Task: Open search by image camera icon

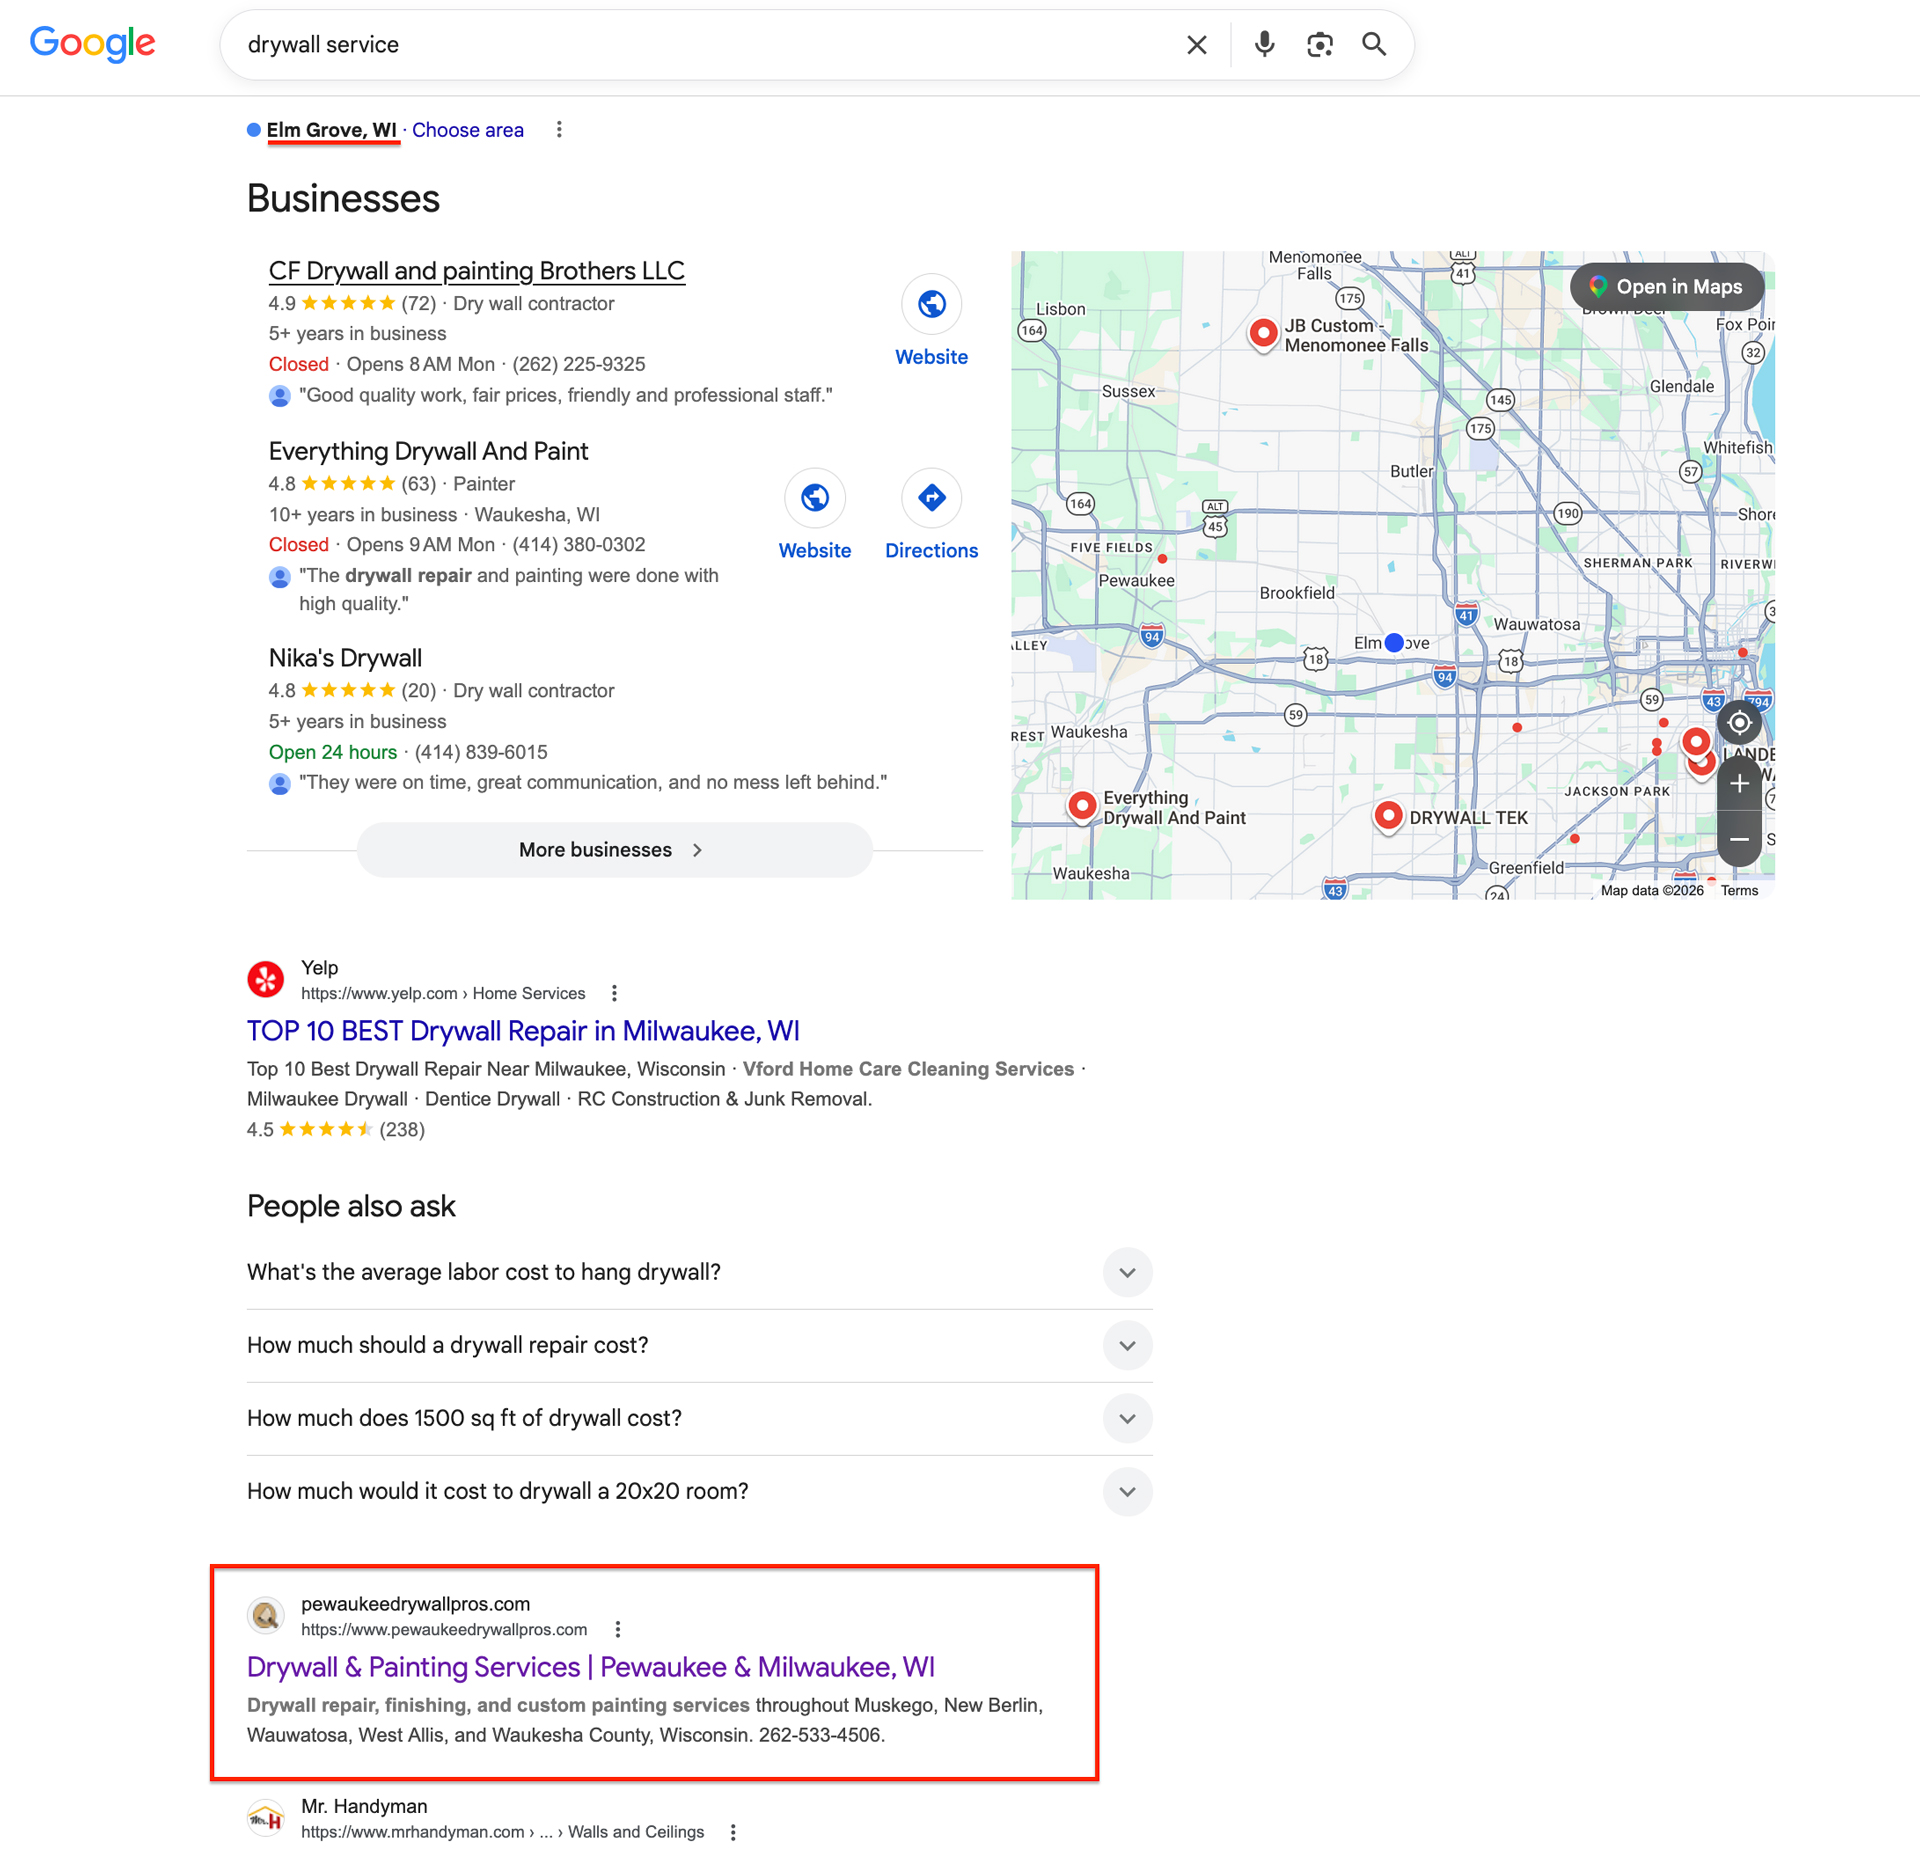Action: [1320, 45]
